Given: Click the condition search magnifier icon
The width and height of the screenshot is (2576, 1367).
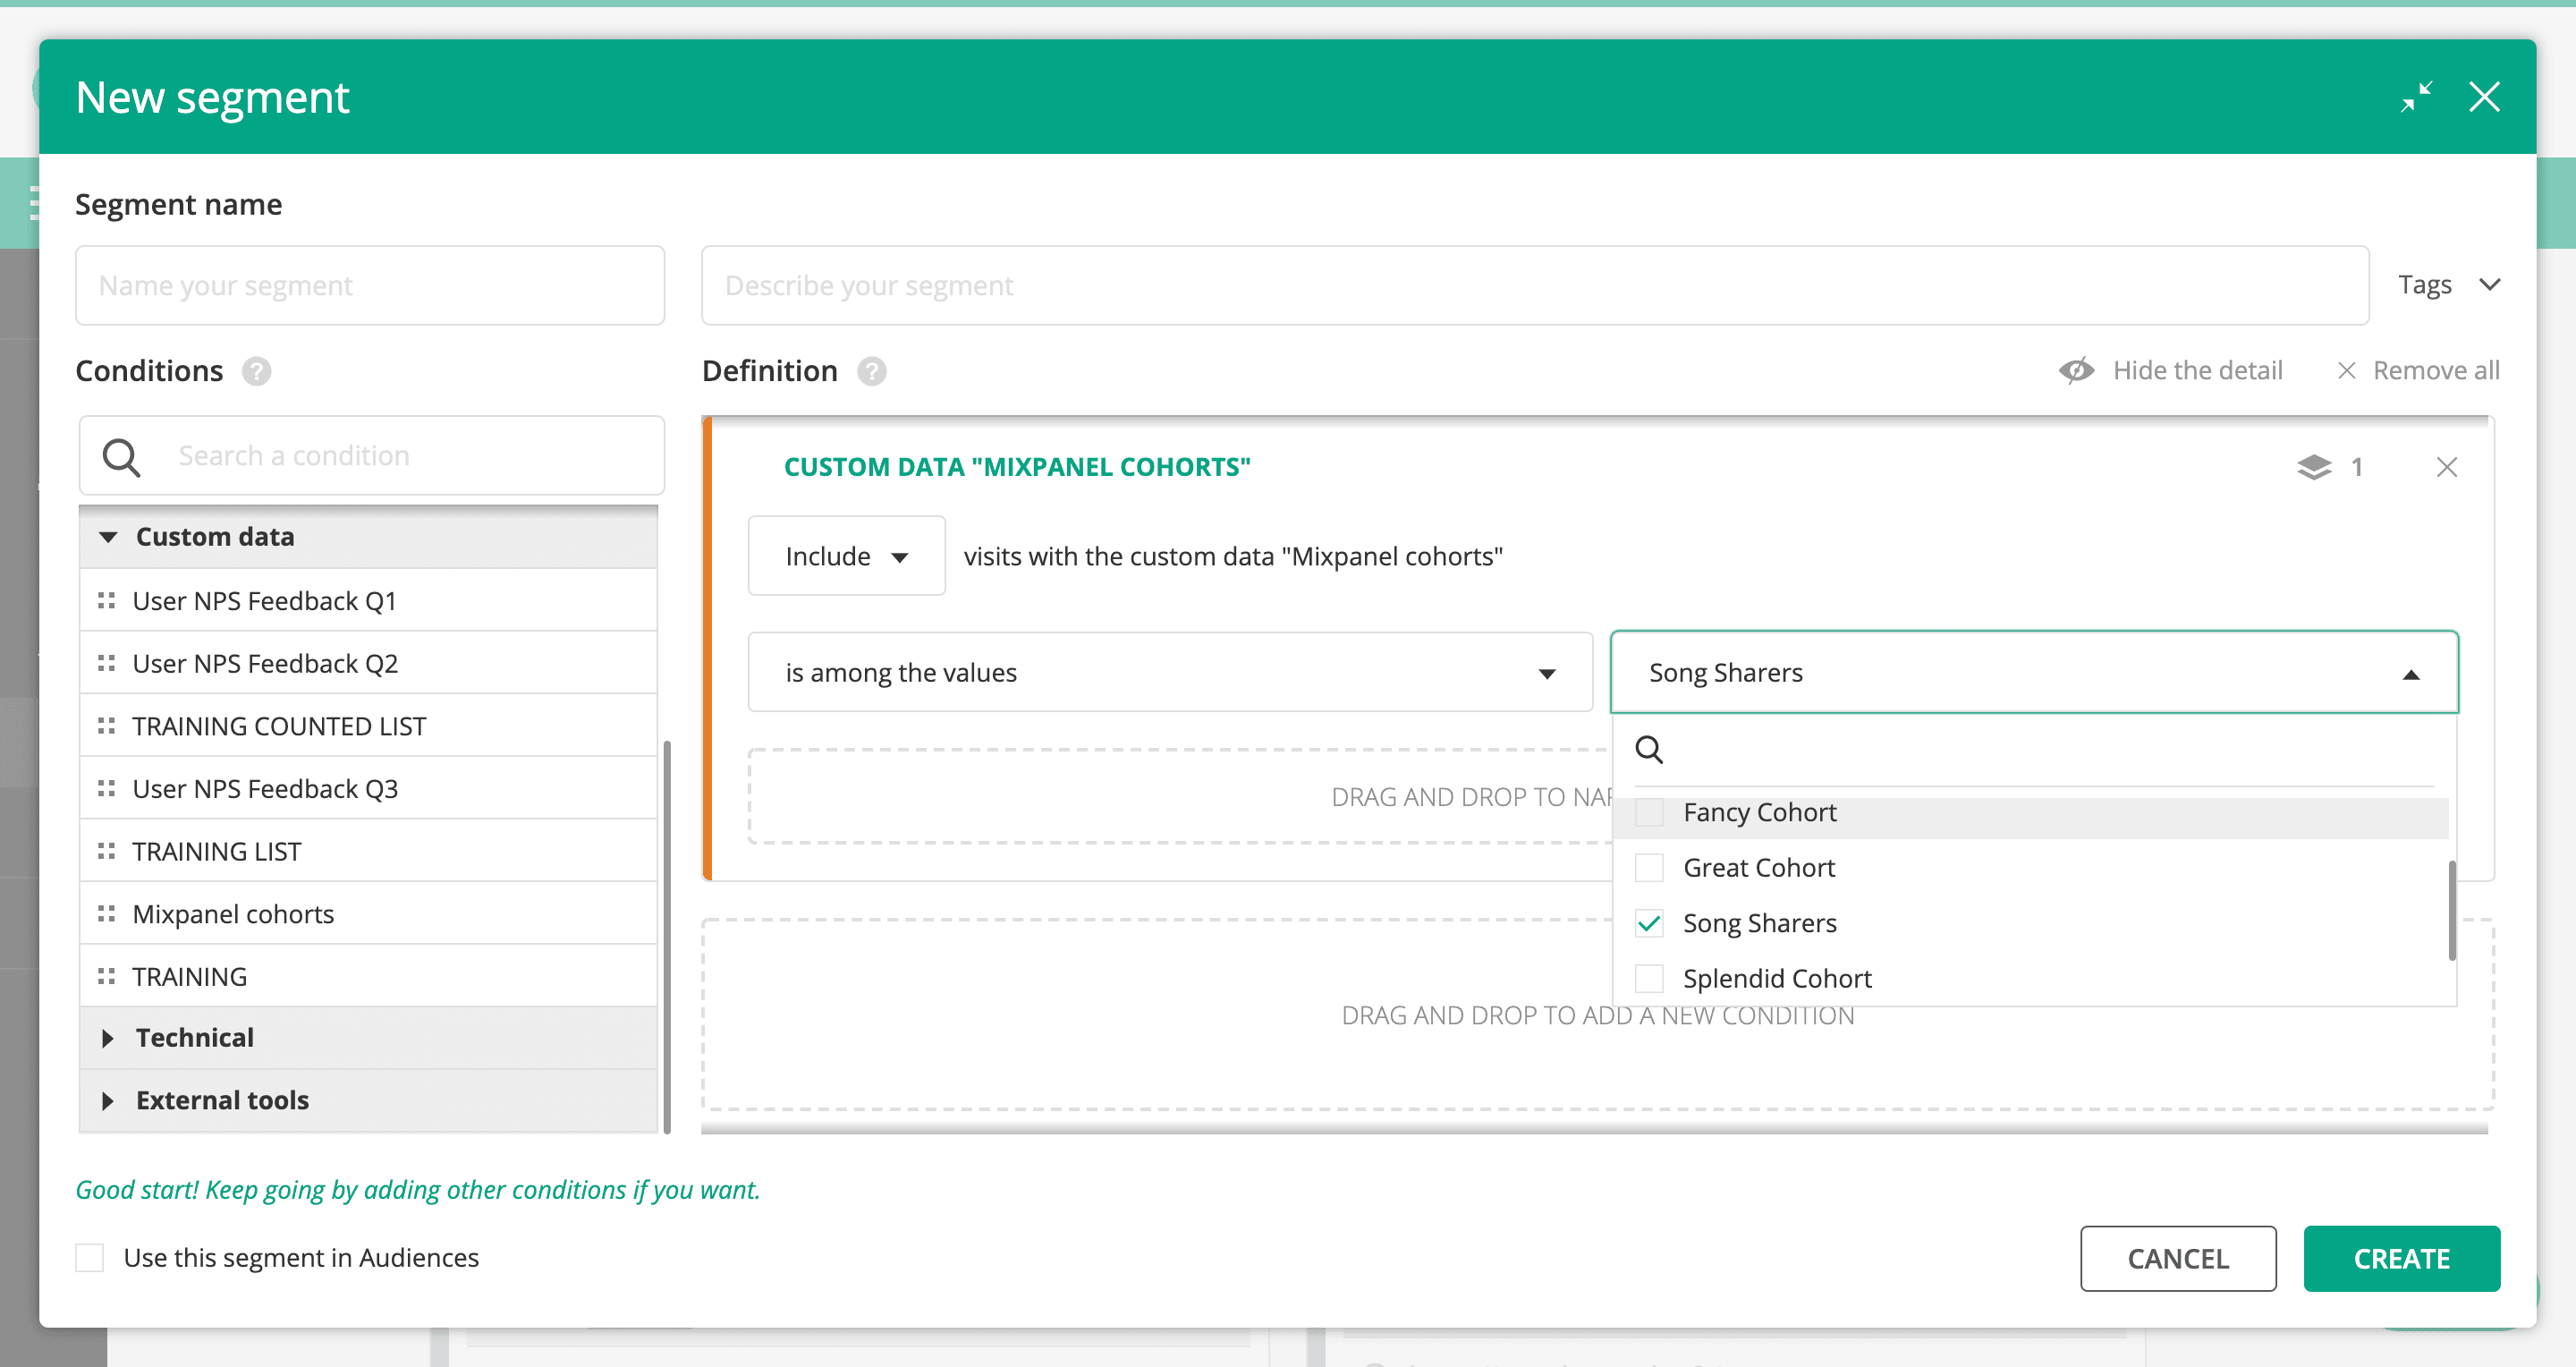Looking at the screenshot, I should [x=121, y=456].
